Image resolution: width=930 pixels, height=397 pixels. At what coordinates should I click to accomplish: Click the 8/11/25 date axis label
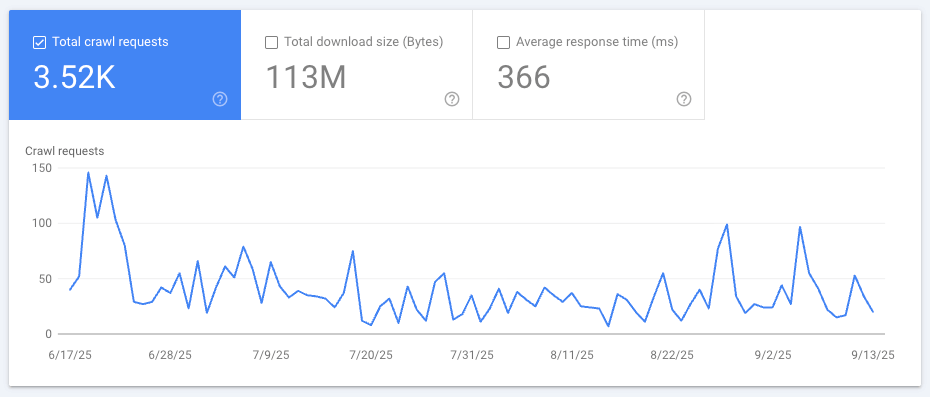click(572, 355)
